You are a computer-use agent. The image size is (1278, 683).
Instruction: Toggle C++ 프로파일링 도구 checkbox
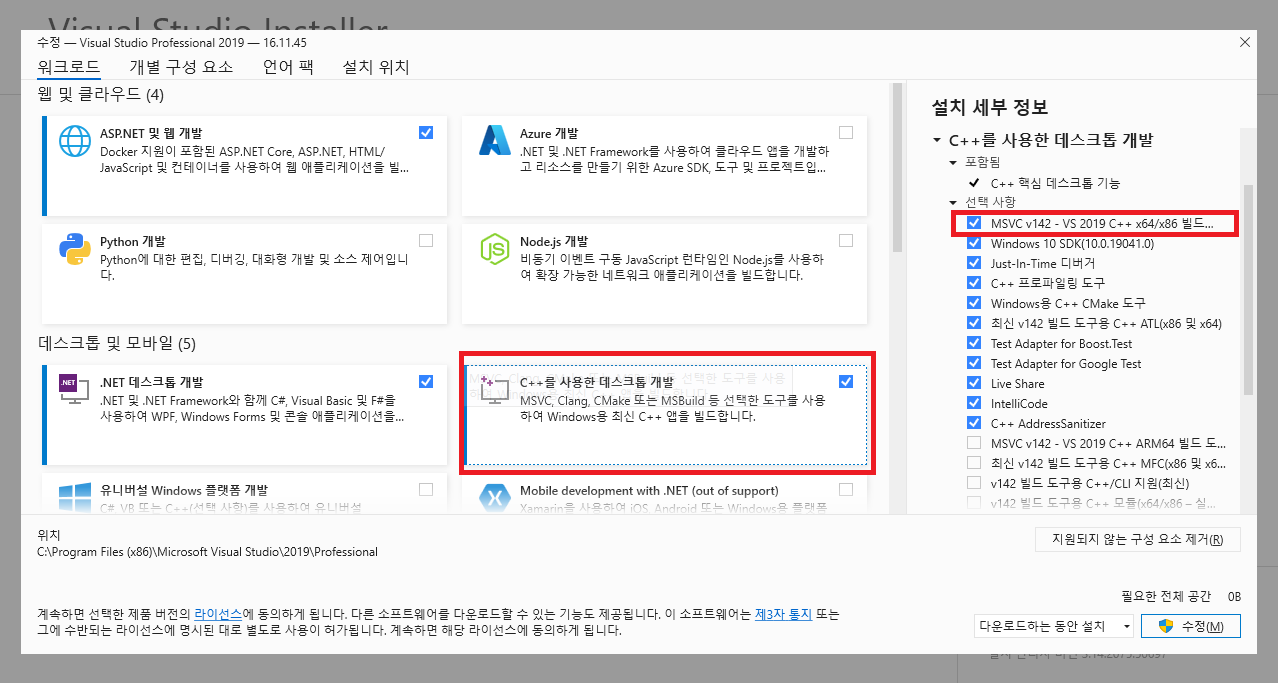[x=974, y=283]
